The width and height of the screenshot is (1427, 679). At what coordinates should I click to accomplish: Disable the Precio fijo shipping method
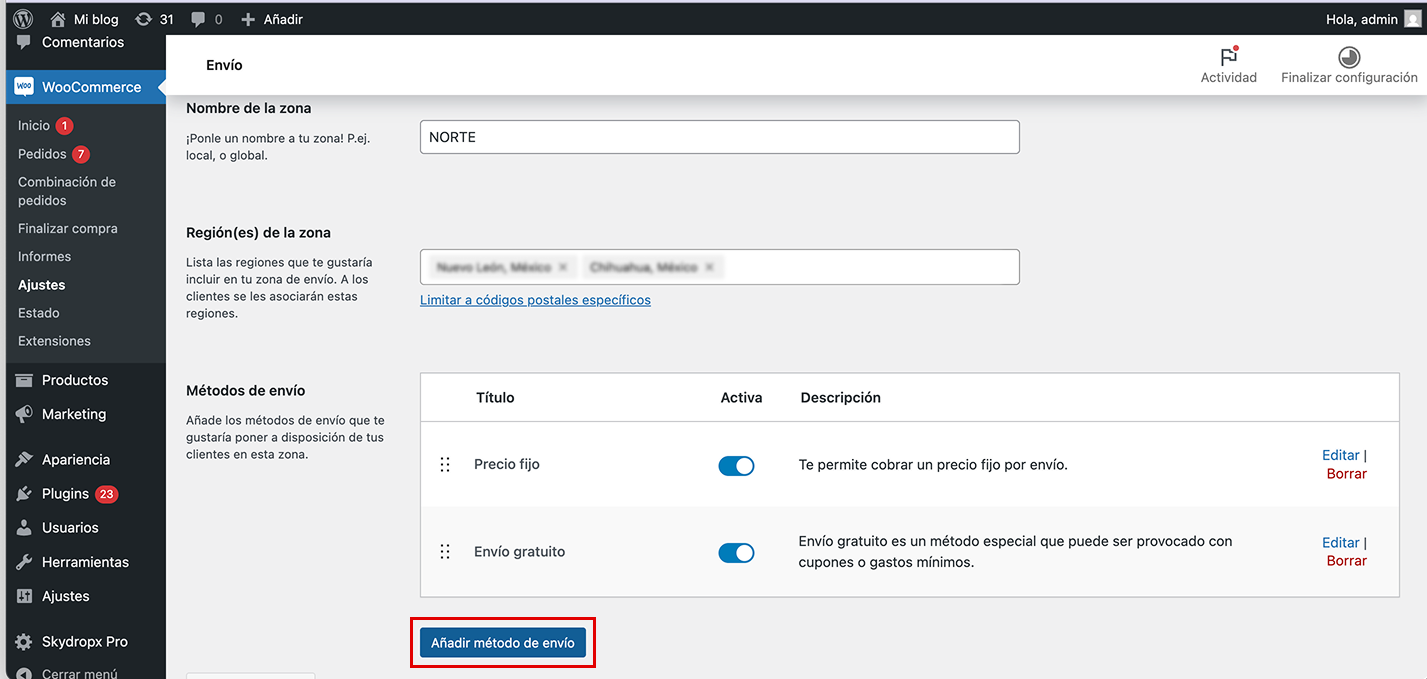[736, 466]
